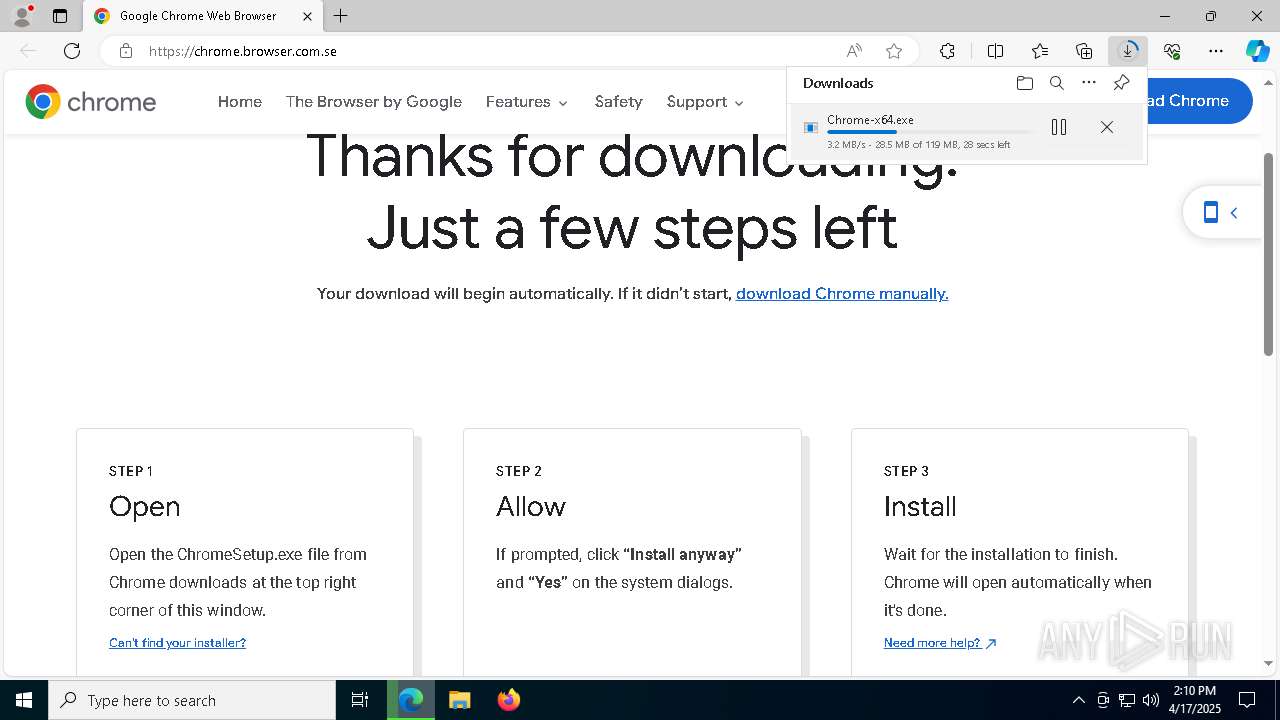Toggle the Downloads toolbar button
Viewport: 1280px width, 720px height.
pyautogui.click(x=1128, y=51)
